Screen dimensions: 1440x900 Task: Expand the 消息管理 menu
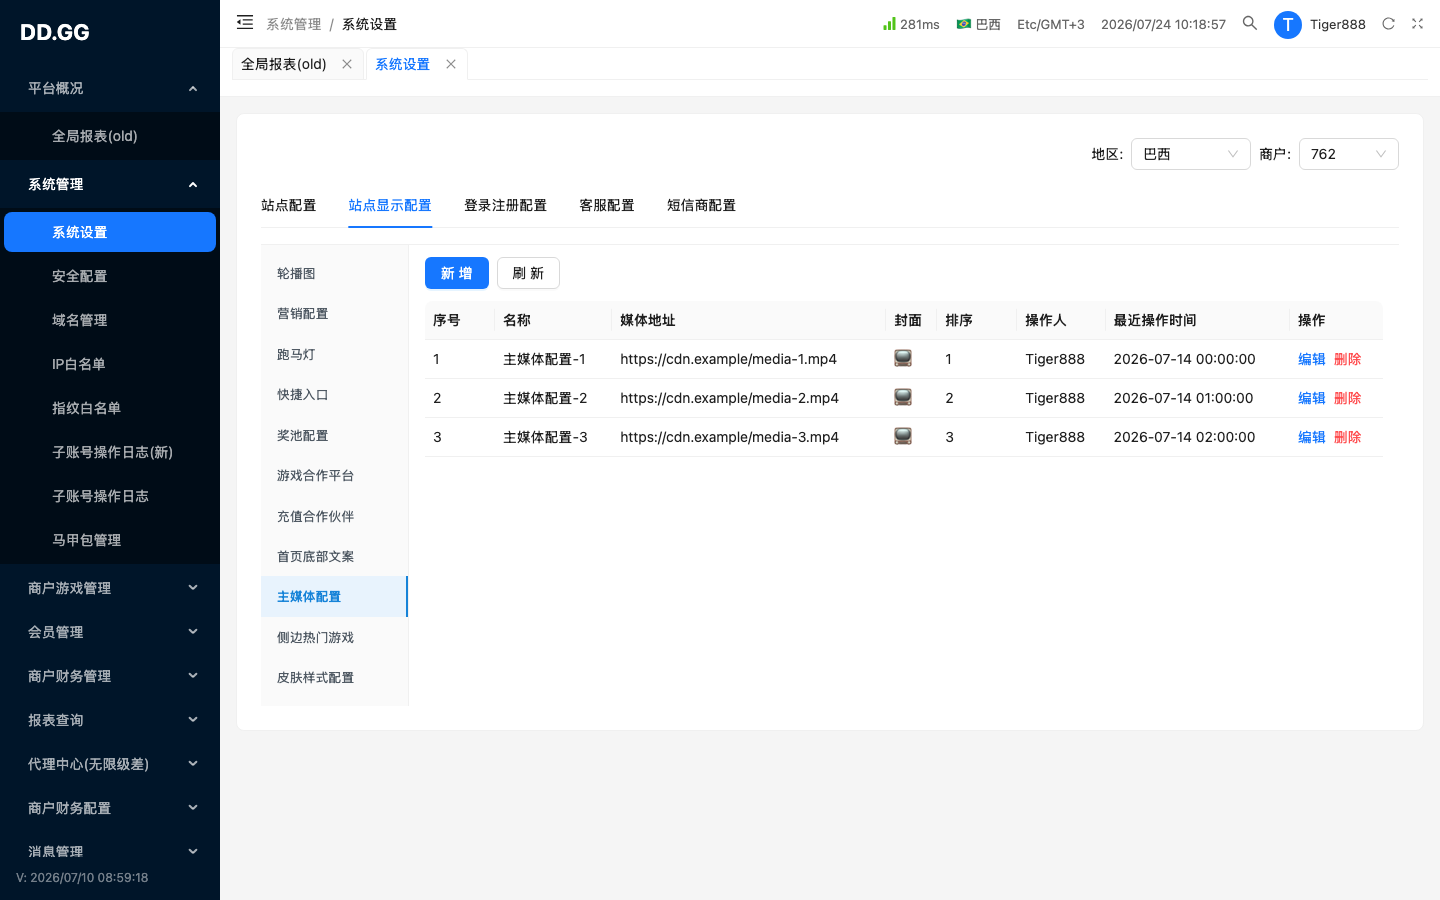110,852
